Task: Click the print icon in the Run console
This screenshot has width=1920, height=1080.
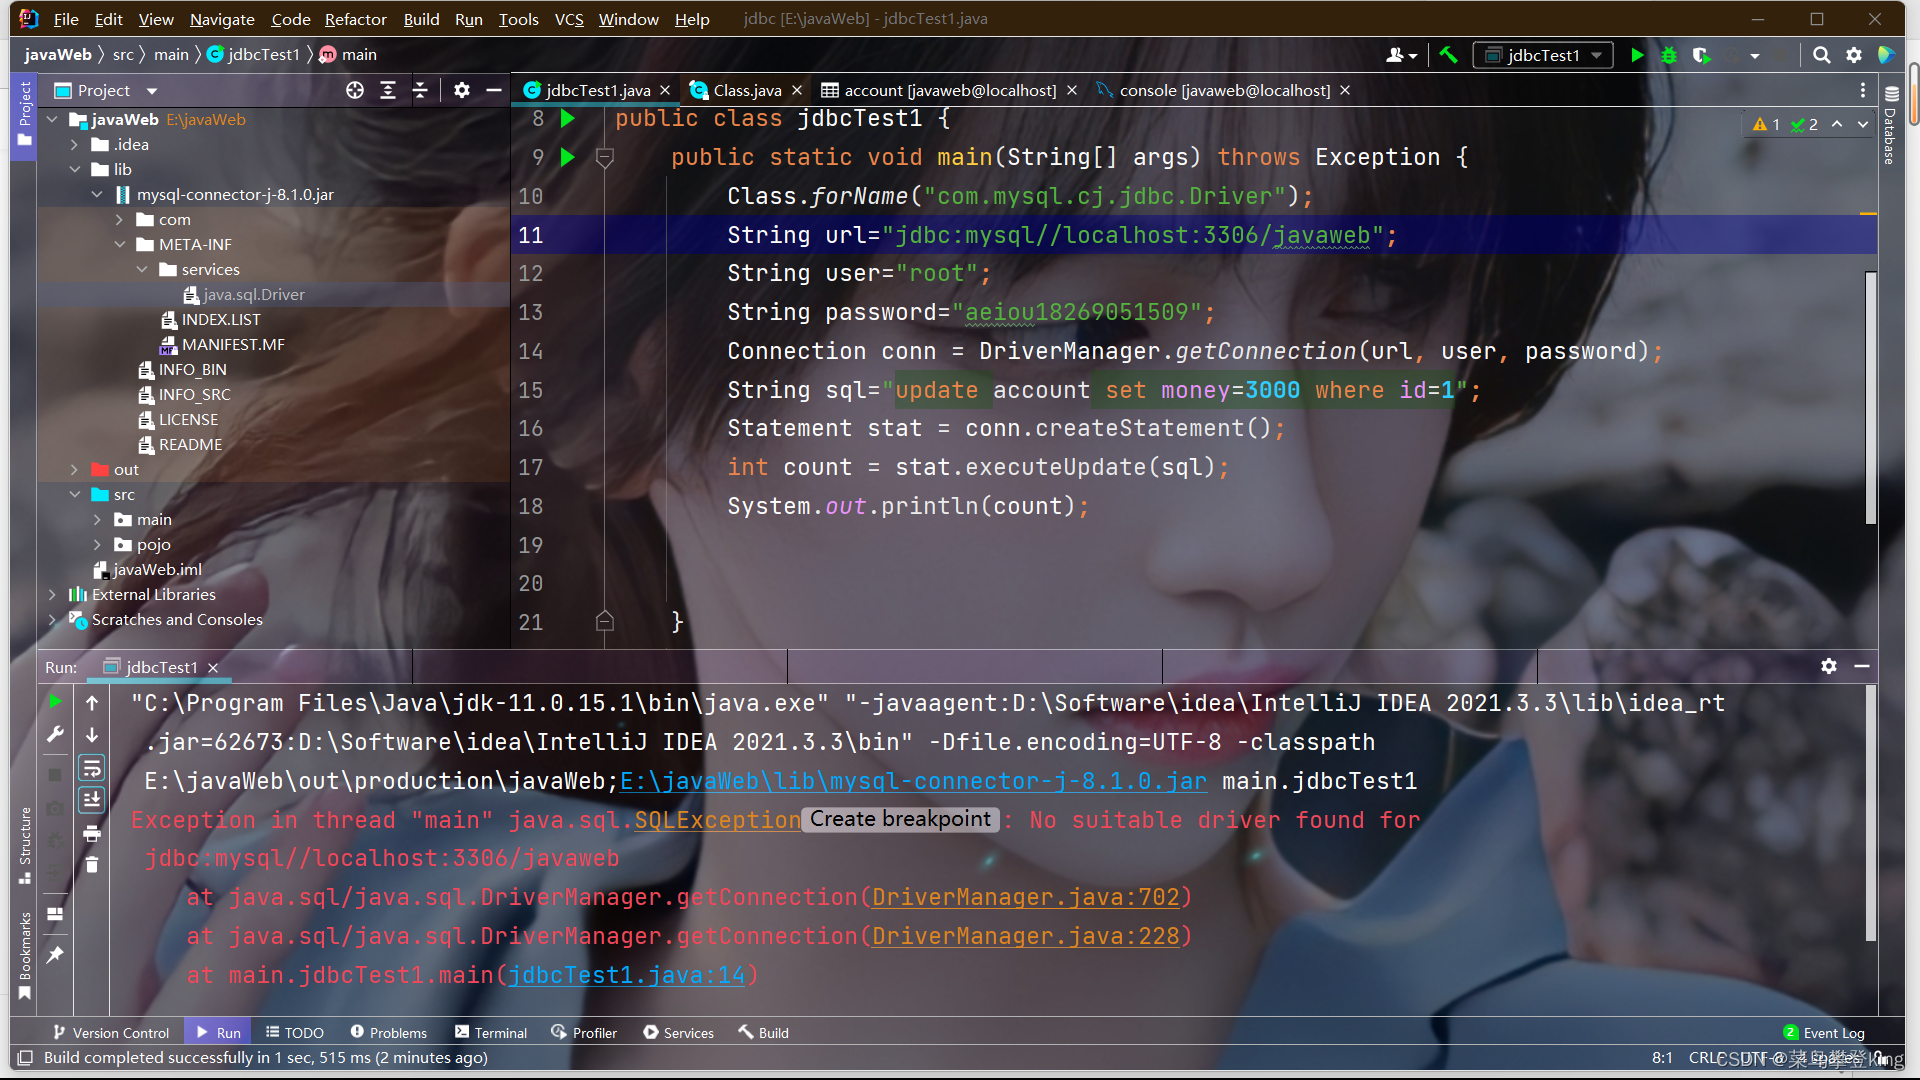Action: coord(92,833)
